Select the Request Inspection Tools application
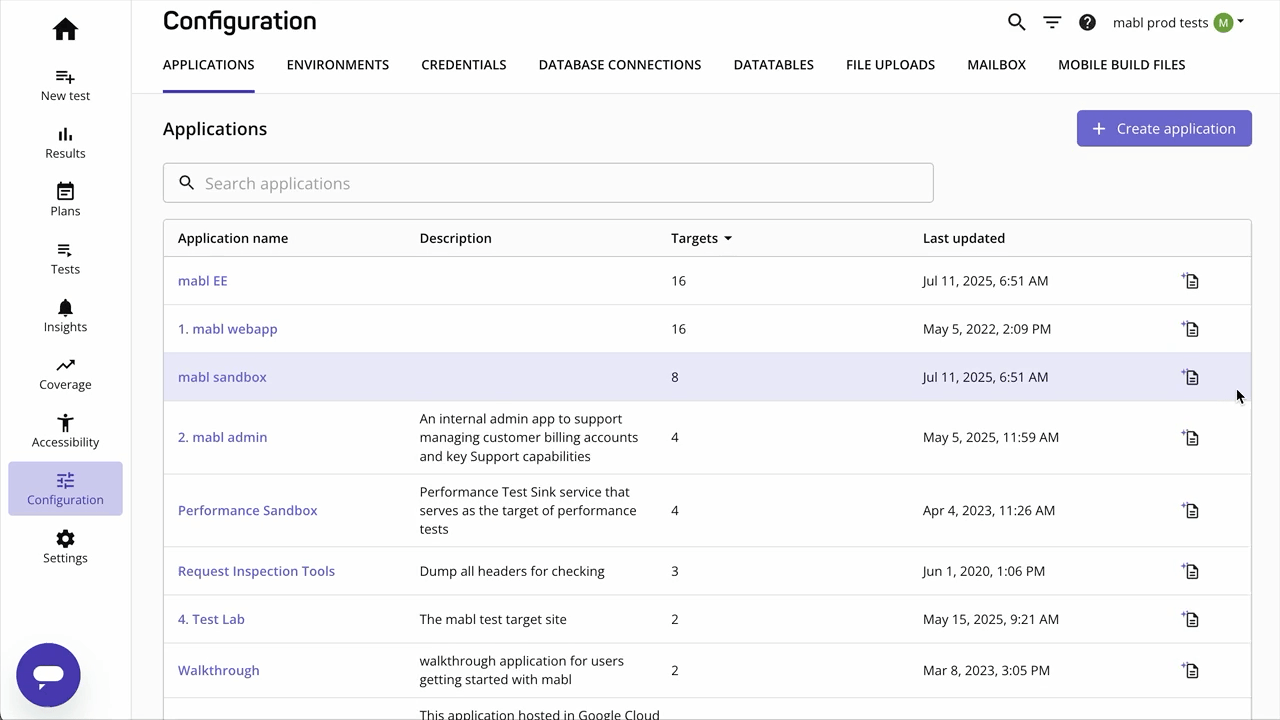 pyautogui.click(x=256, y=571)
